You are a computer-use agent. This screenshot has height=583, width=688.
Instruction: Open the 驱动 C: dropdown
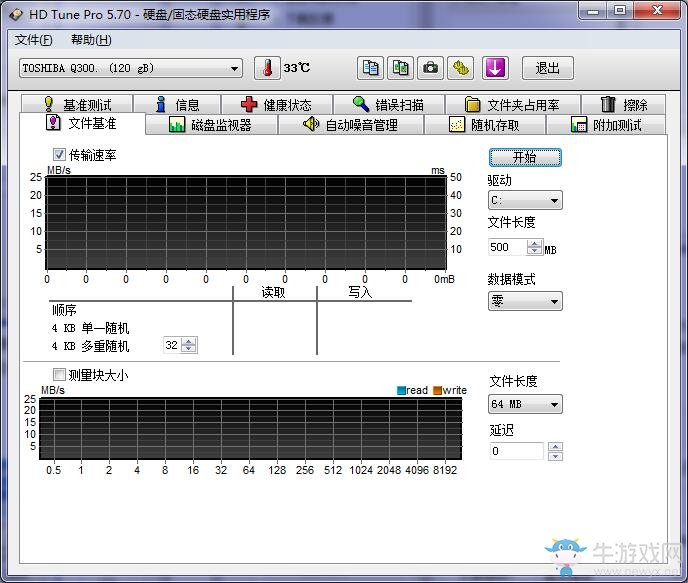pyautogui.click(x=525, y=200)
